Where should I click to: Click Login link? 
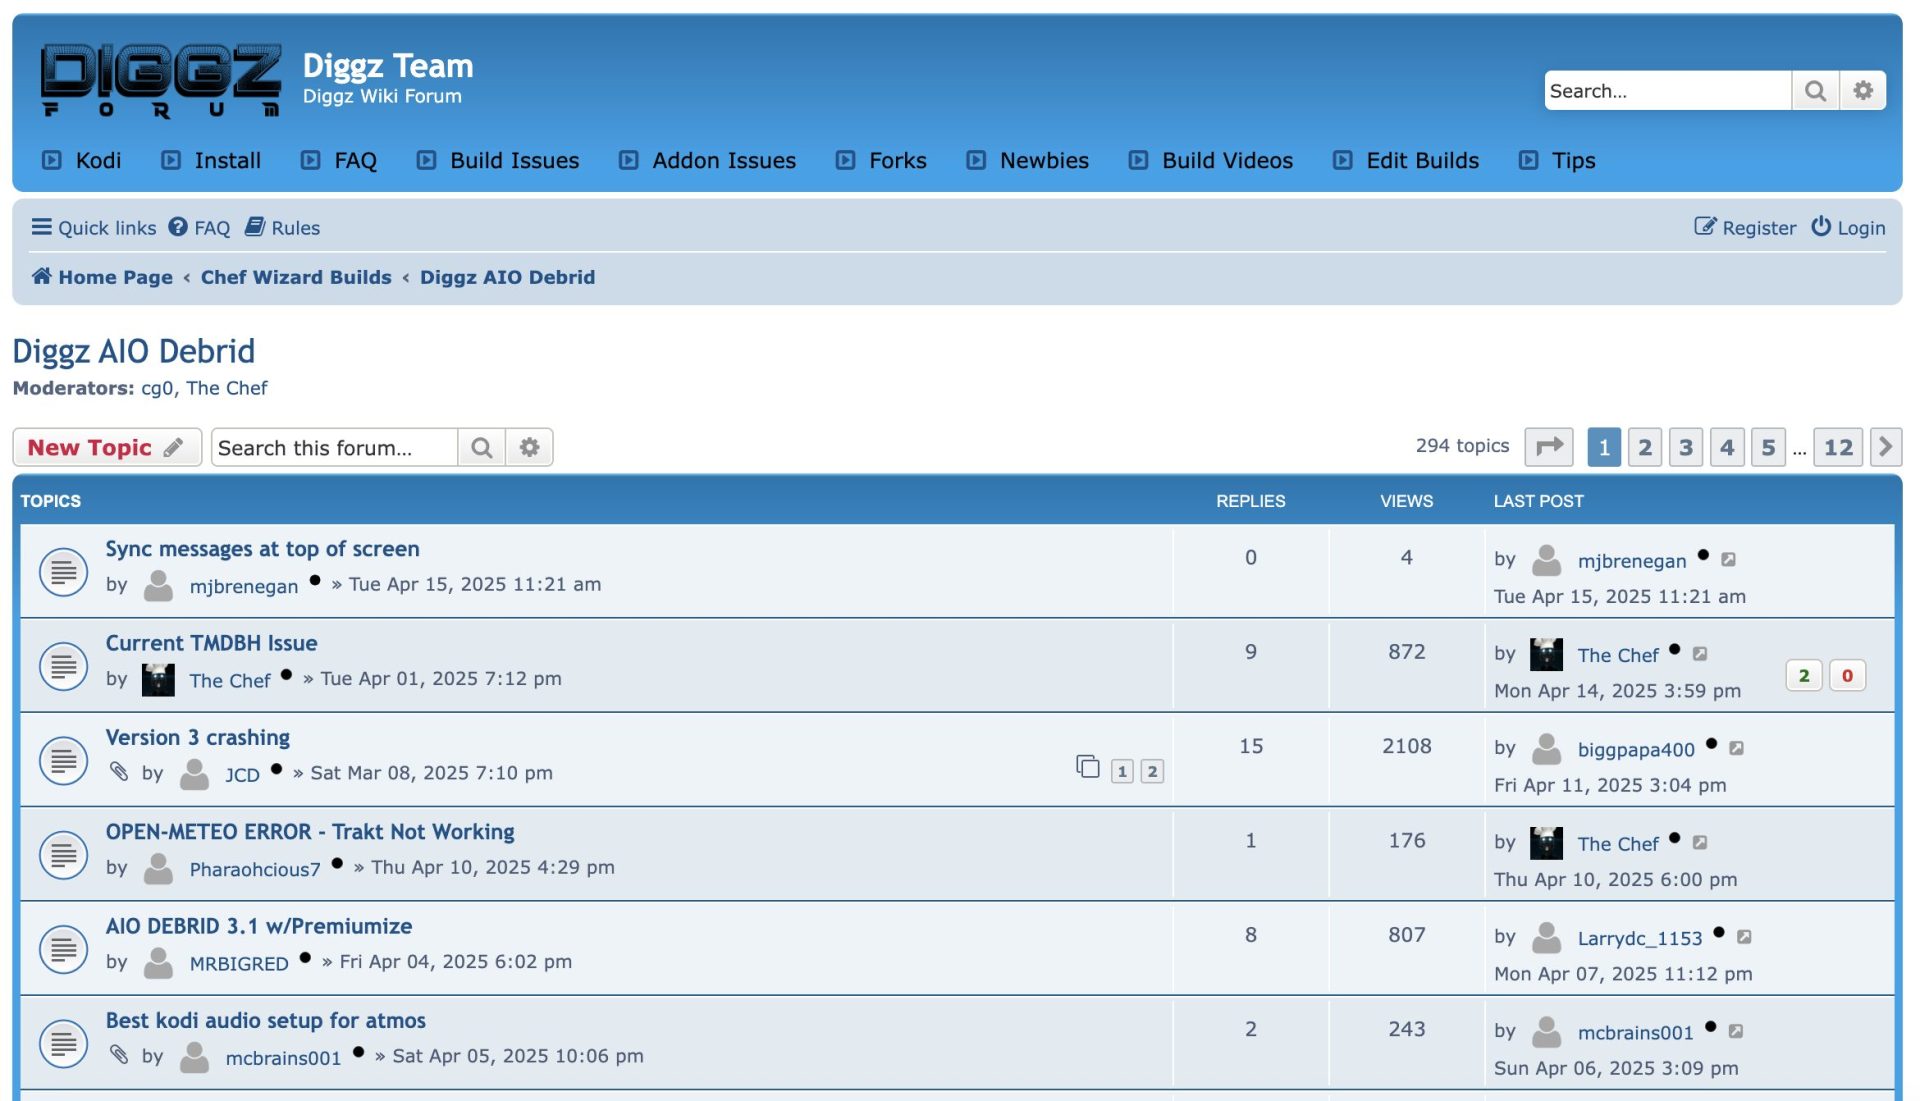point(1849,227)
